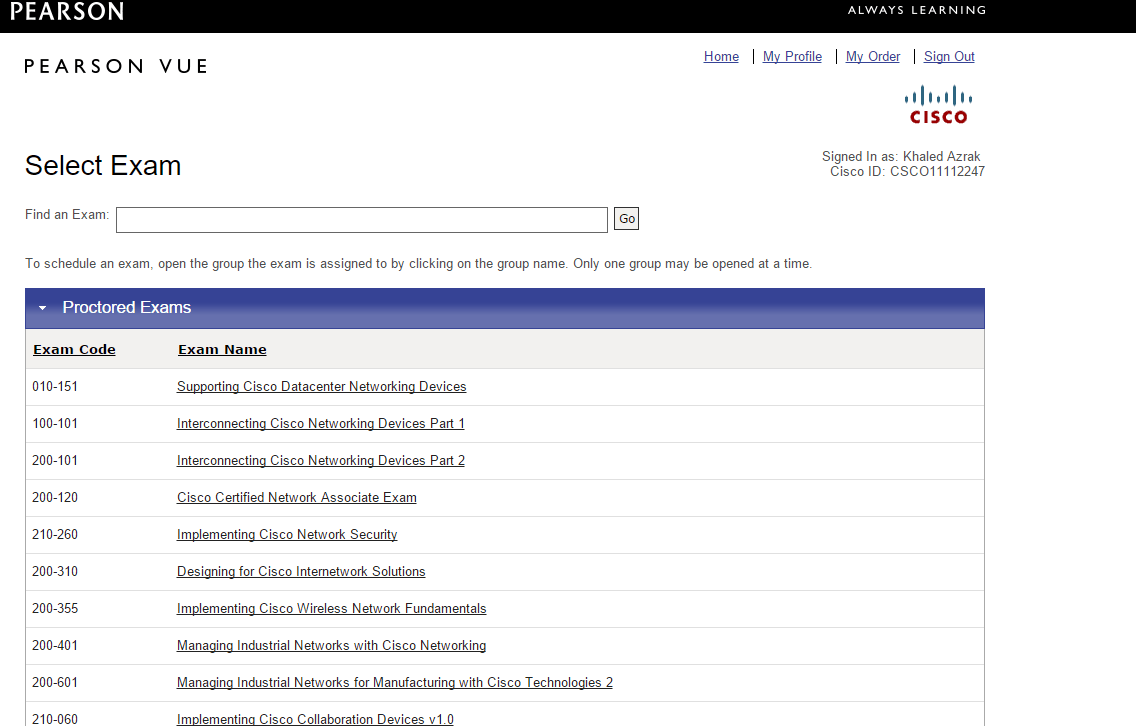1136x726 pixels.
Task: Click the Cisco ID CSCO11112247 text
Action: coord(907,172)
